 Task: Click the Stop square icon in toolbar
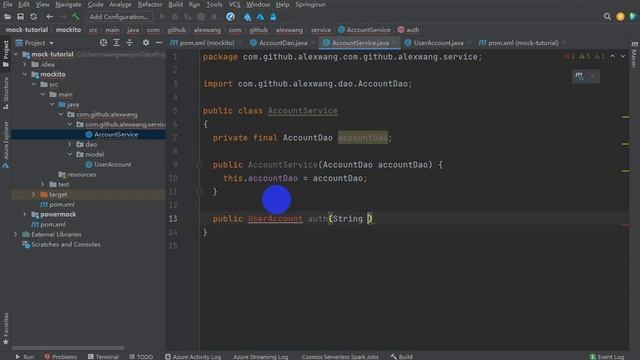pyautogui.click(x=214, y=17)
